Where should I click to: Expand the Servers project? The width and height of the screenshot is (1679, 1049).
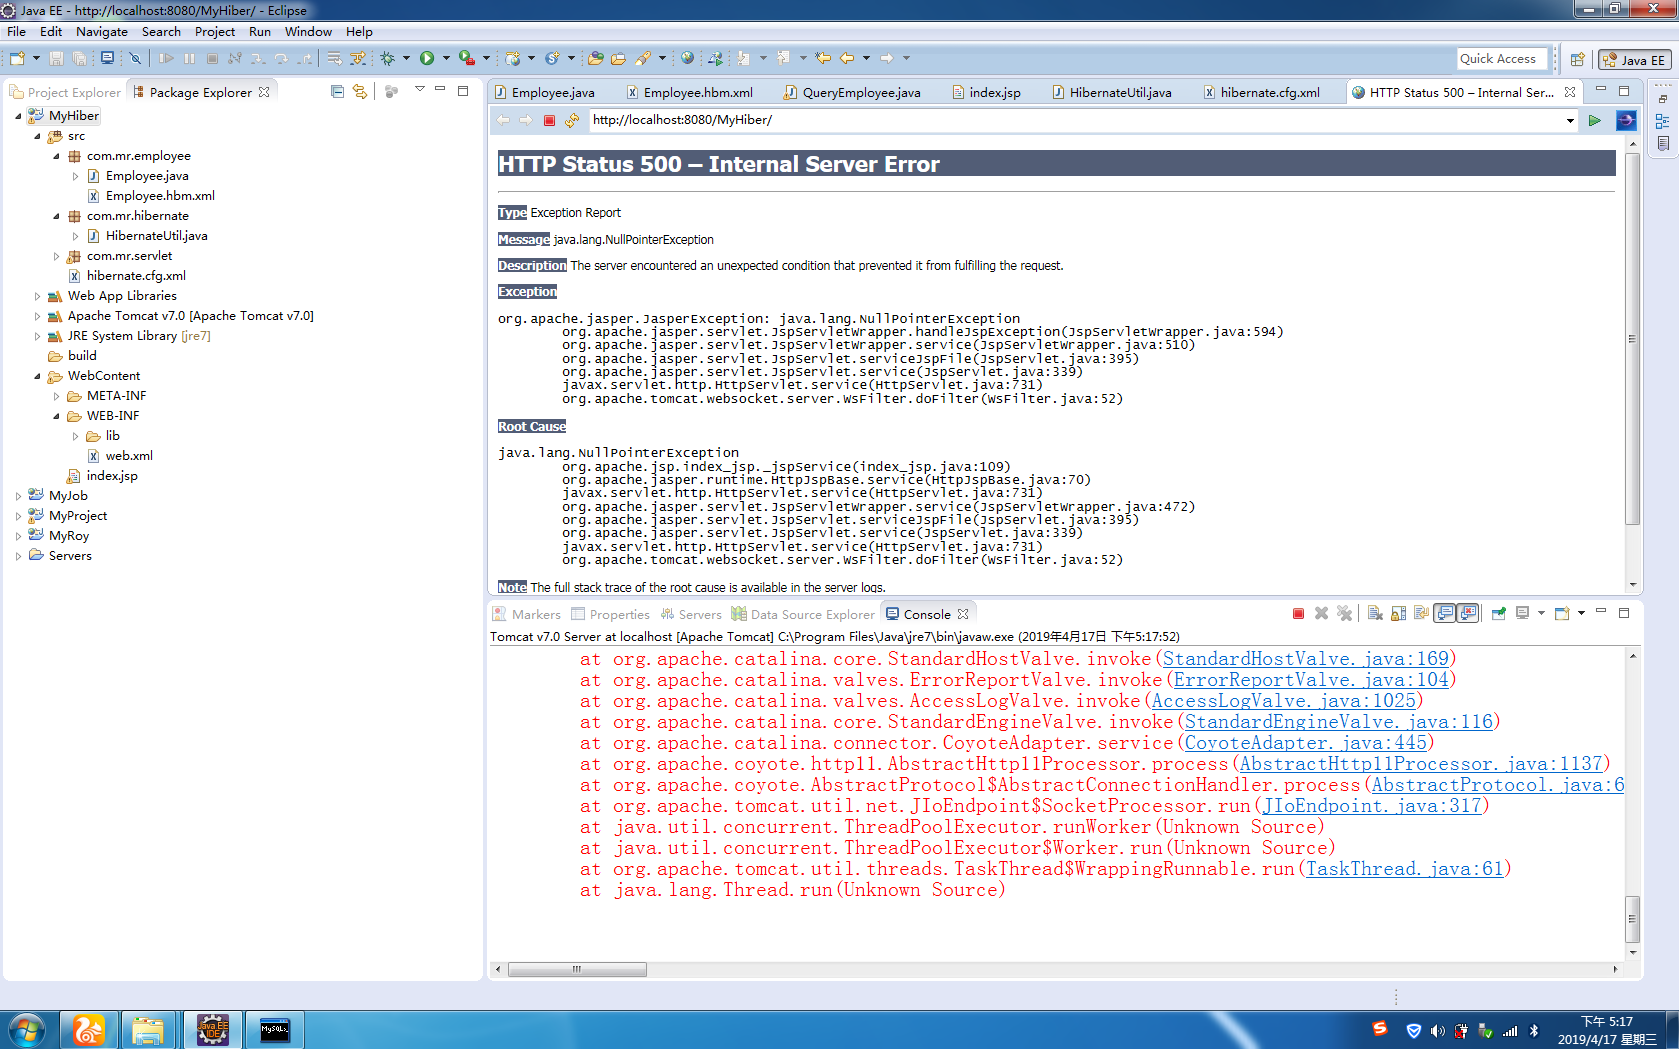18,556
